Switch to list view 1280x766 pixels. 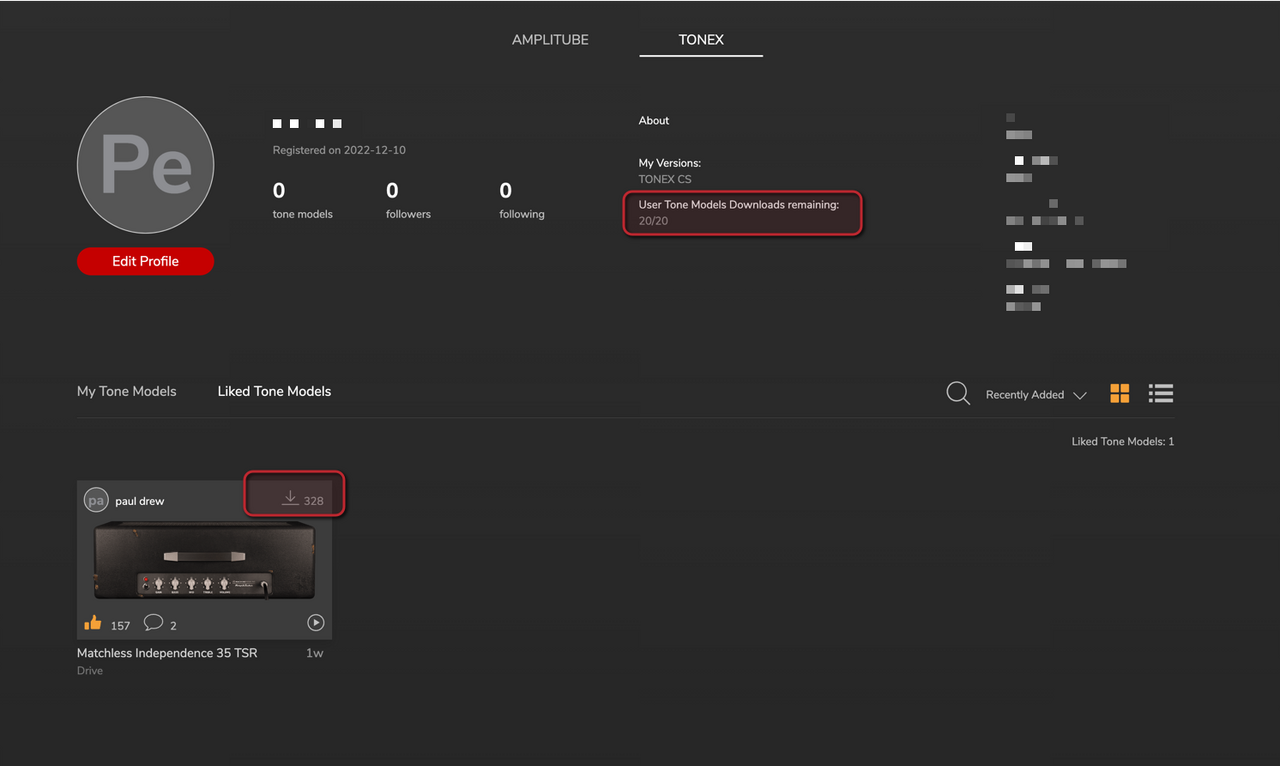[x=1161, y=393]
